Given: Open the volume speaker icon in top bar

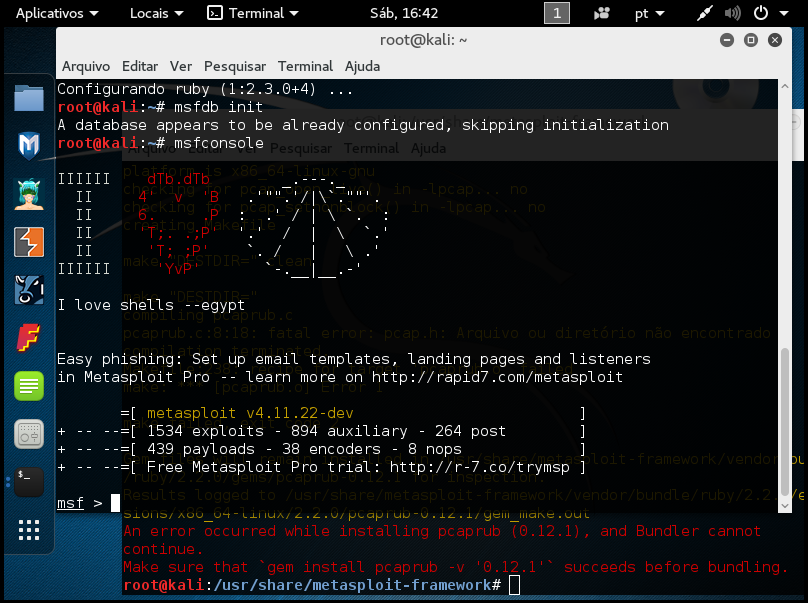Looking at the screenshot, I should [x=732, y=13].
